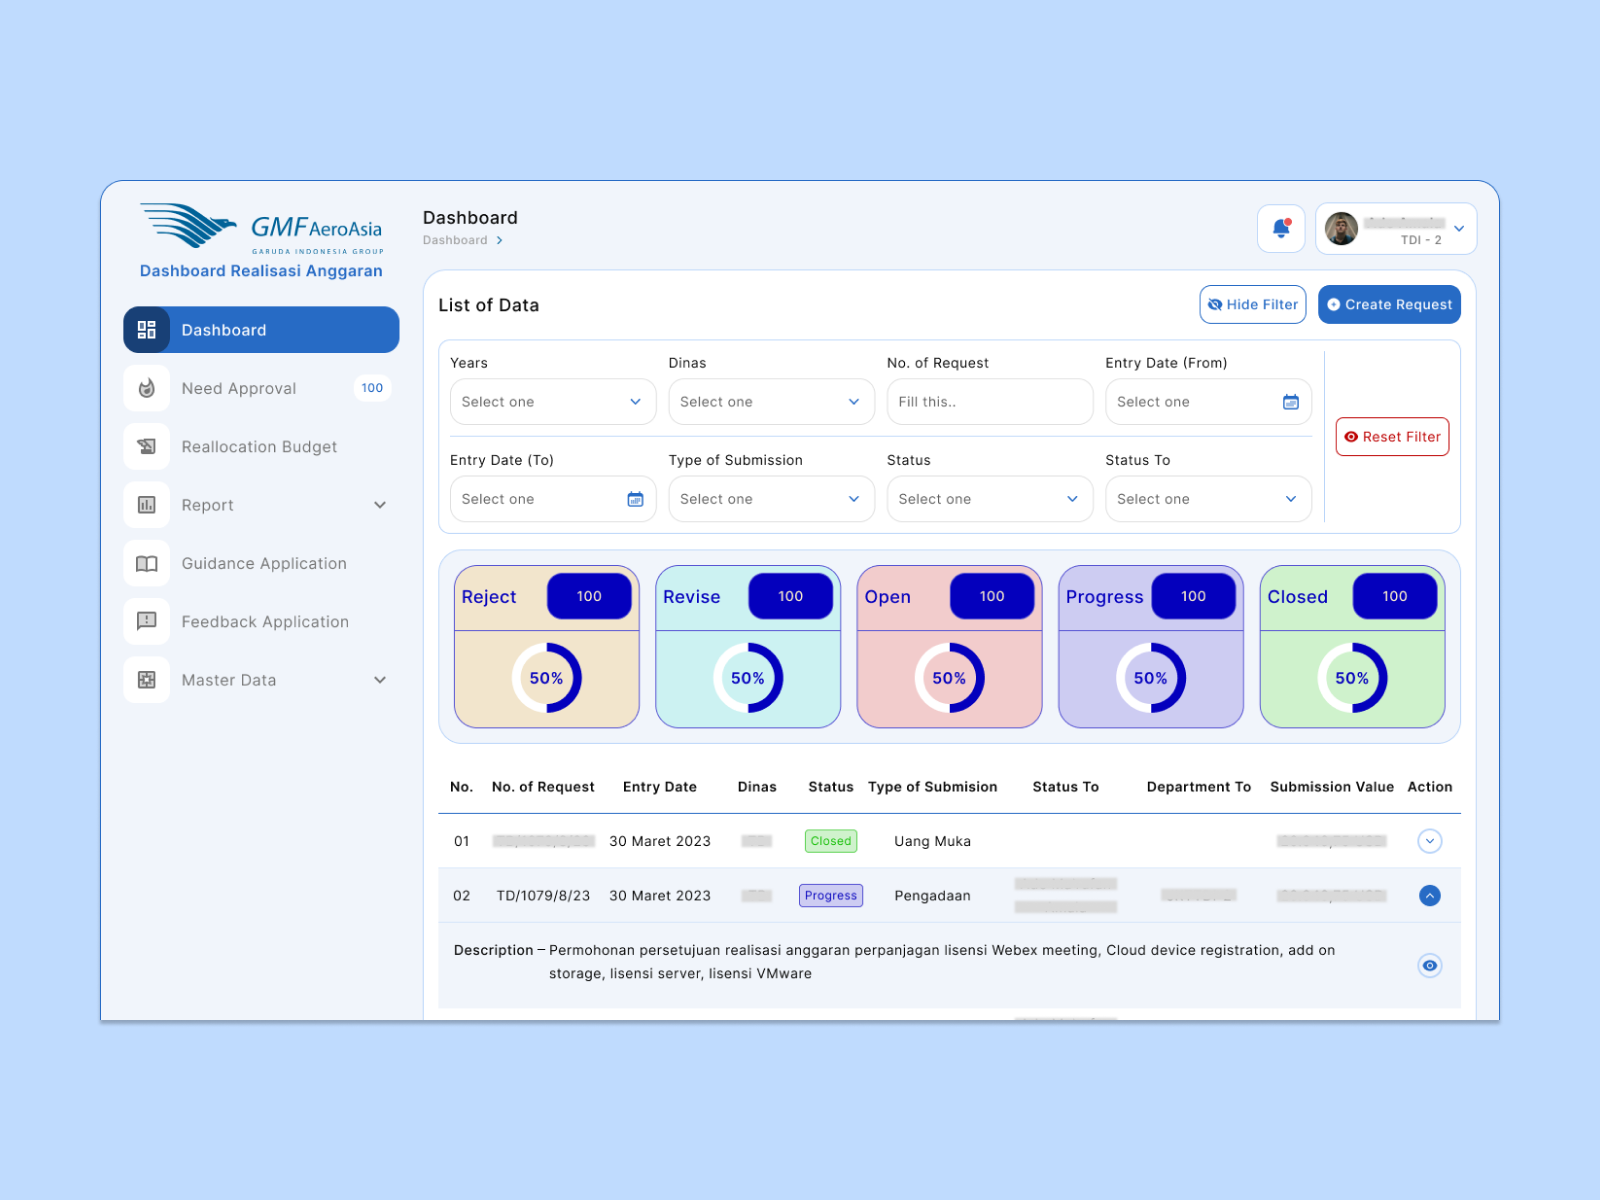Click the No. of Request input field
Screen dimensions: 1600x1200
988,402
